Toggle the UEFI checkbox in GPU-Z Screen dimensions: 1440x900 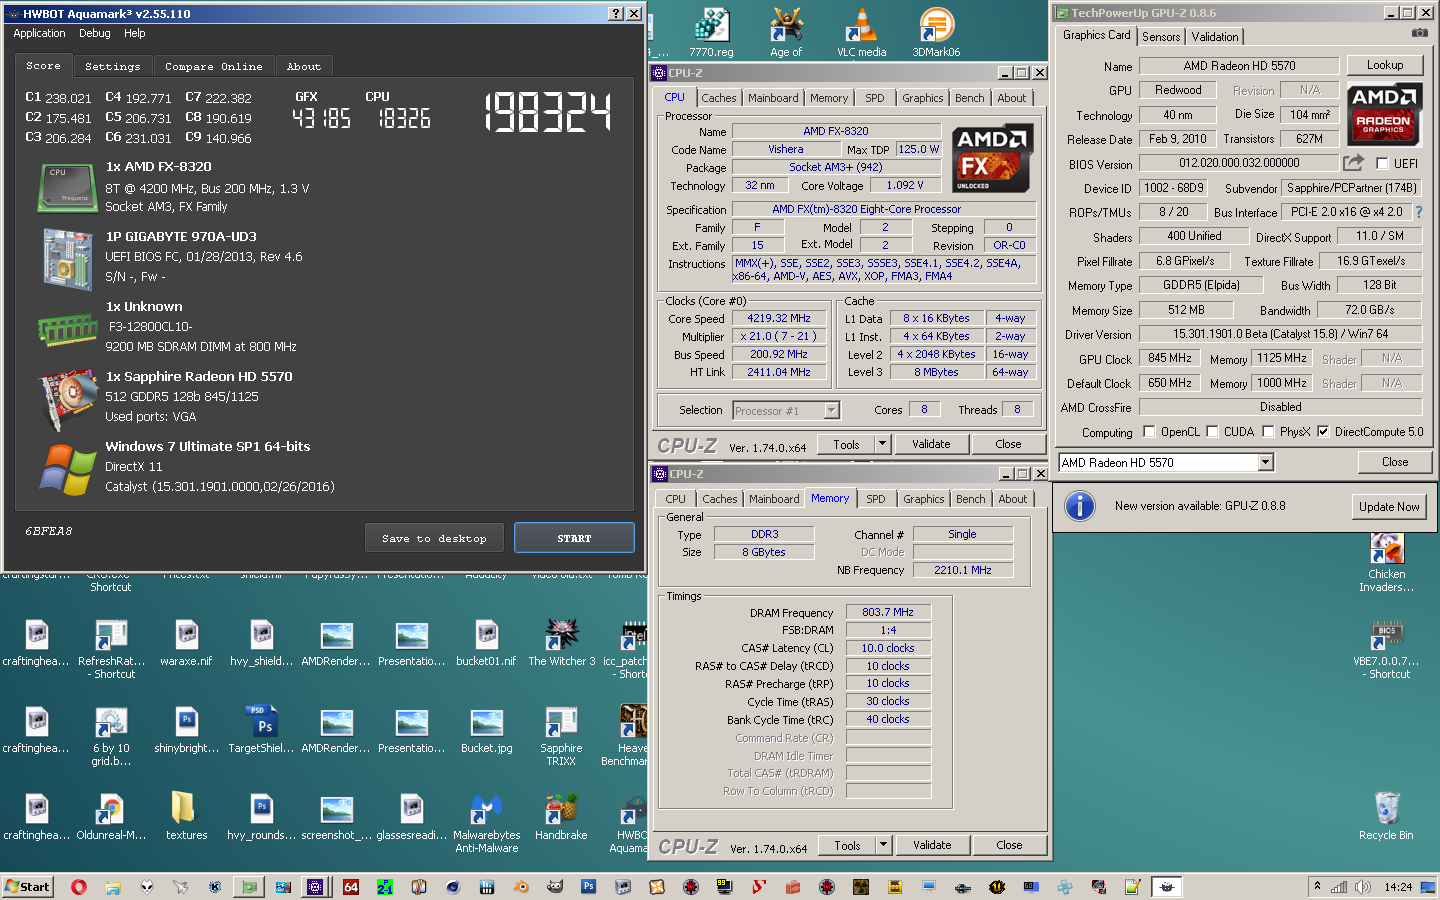(x=1382, y=164)
